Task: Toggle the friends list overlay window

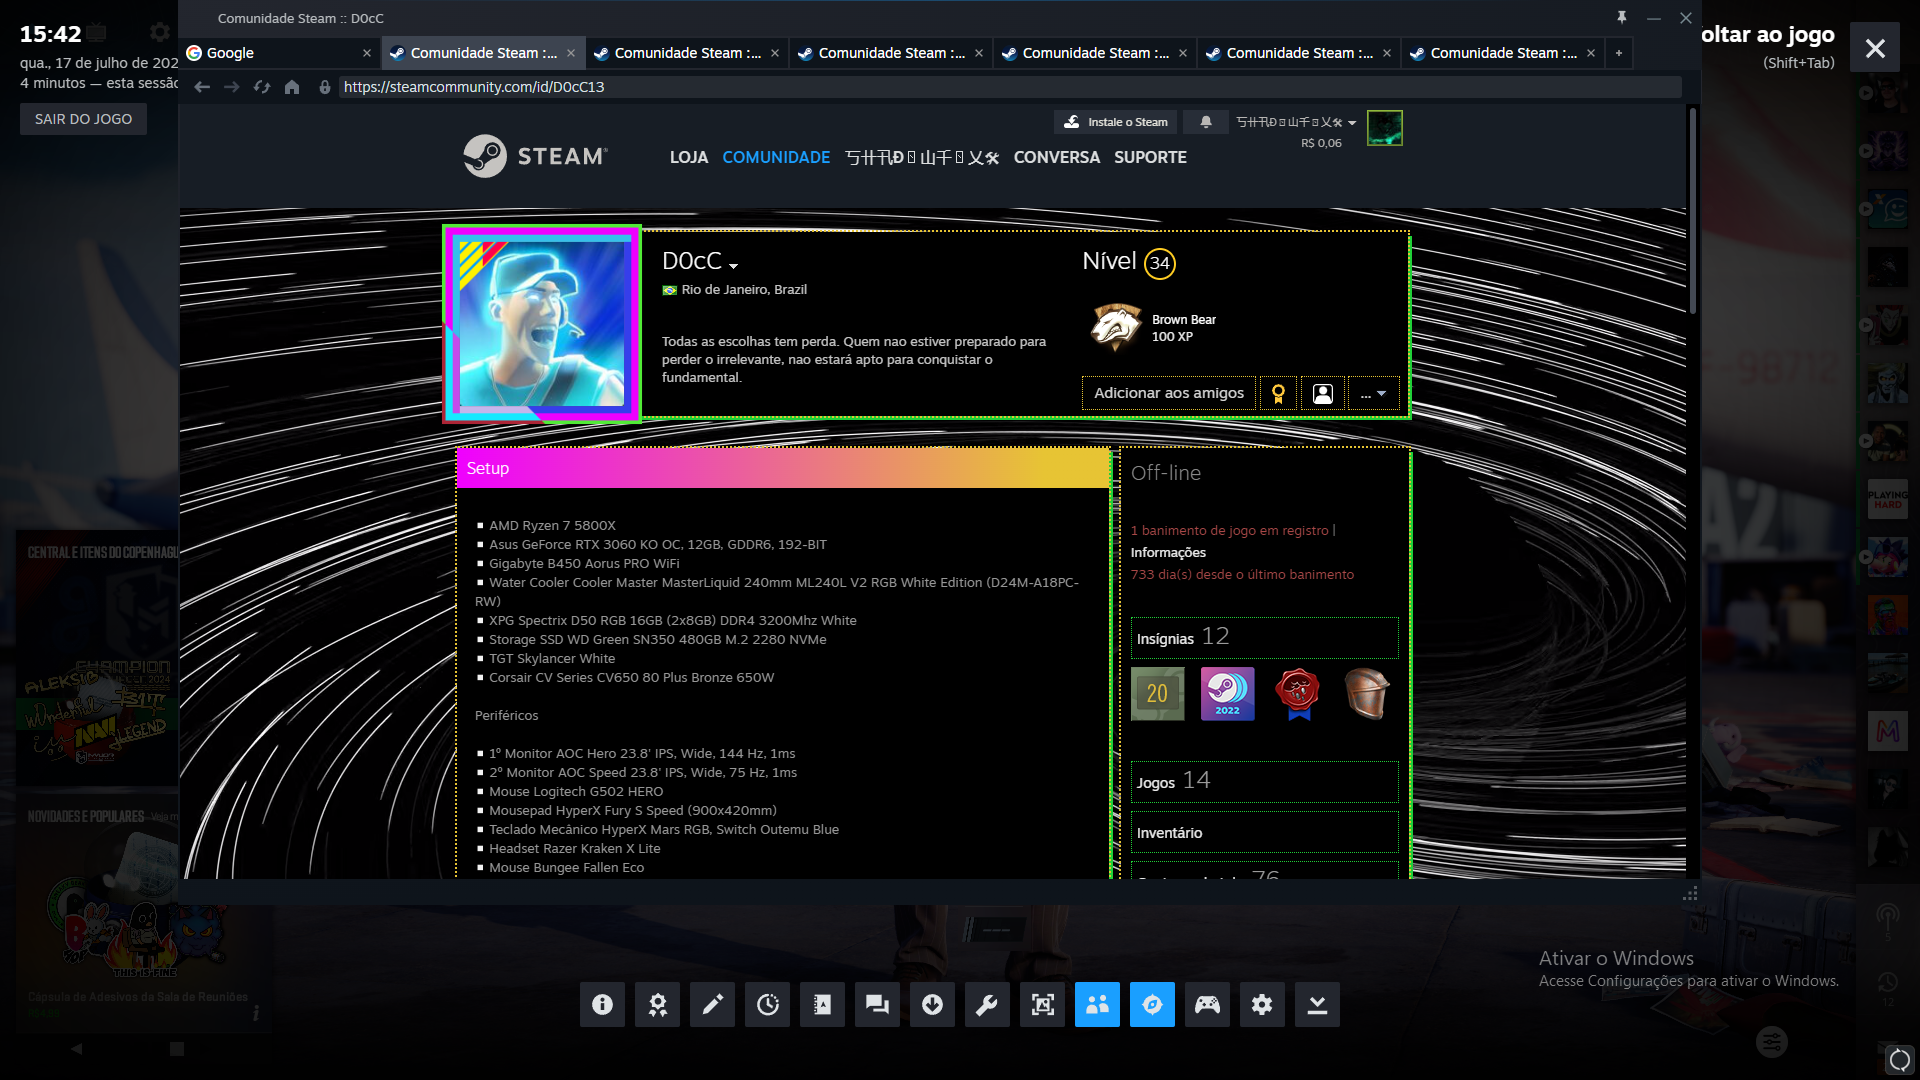Action: [x=1097, y=1004]
